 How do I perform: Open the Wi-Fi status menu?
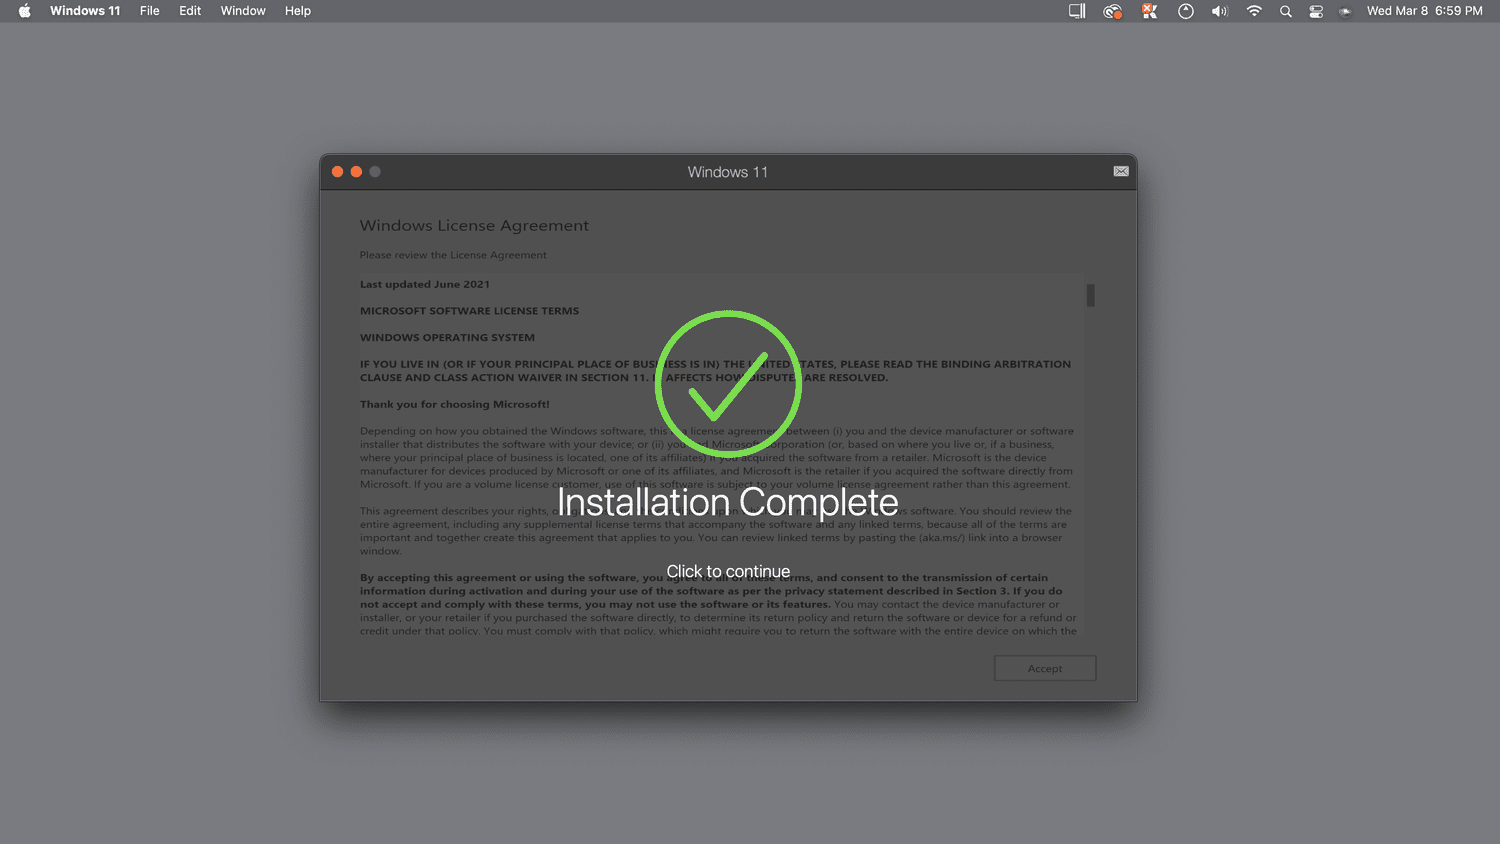tap(1254, 11)
